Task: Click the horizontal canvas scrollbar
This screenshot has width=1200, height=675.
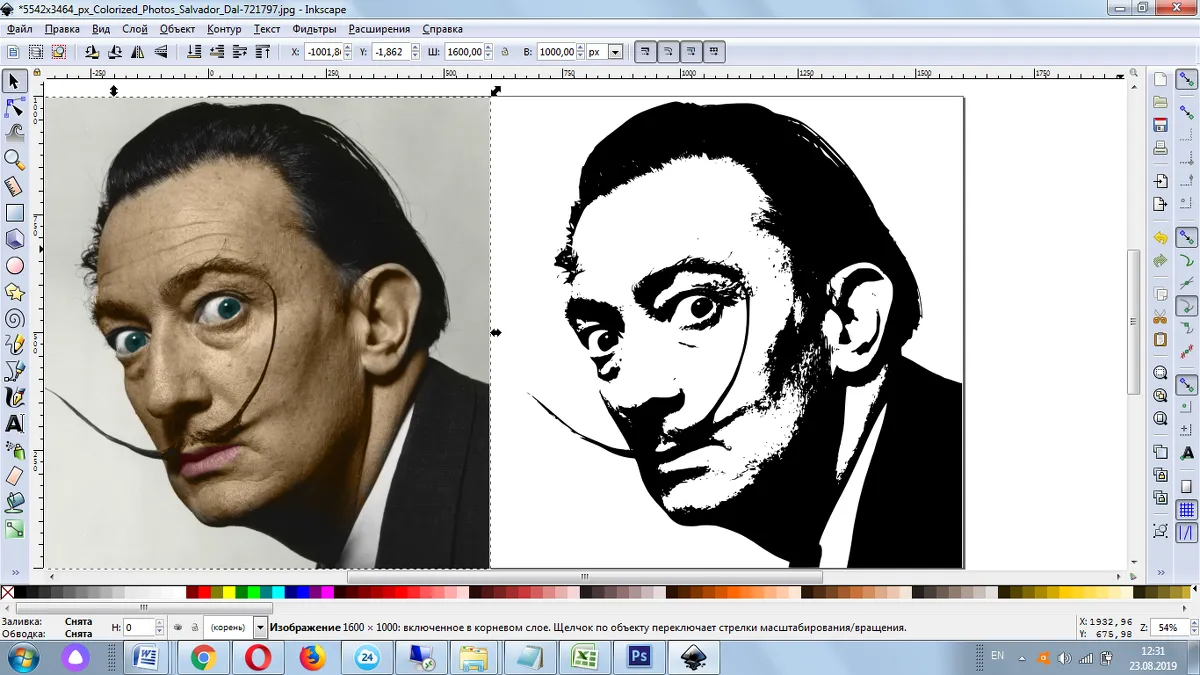Action: tap(585, 577)
